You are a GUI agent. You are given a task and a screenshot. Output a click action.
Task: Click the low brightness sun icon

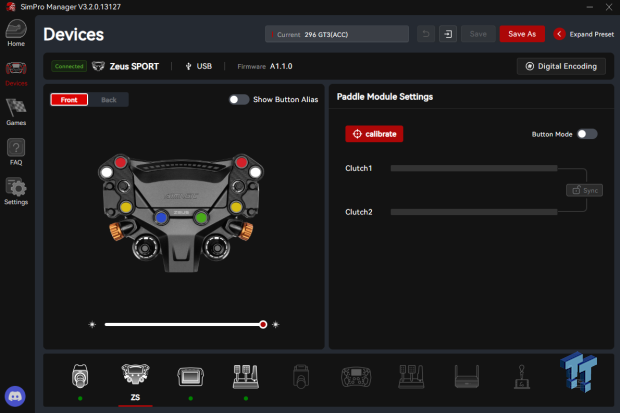(92, 324)
